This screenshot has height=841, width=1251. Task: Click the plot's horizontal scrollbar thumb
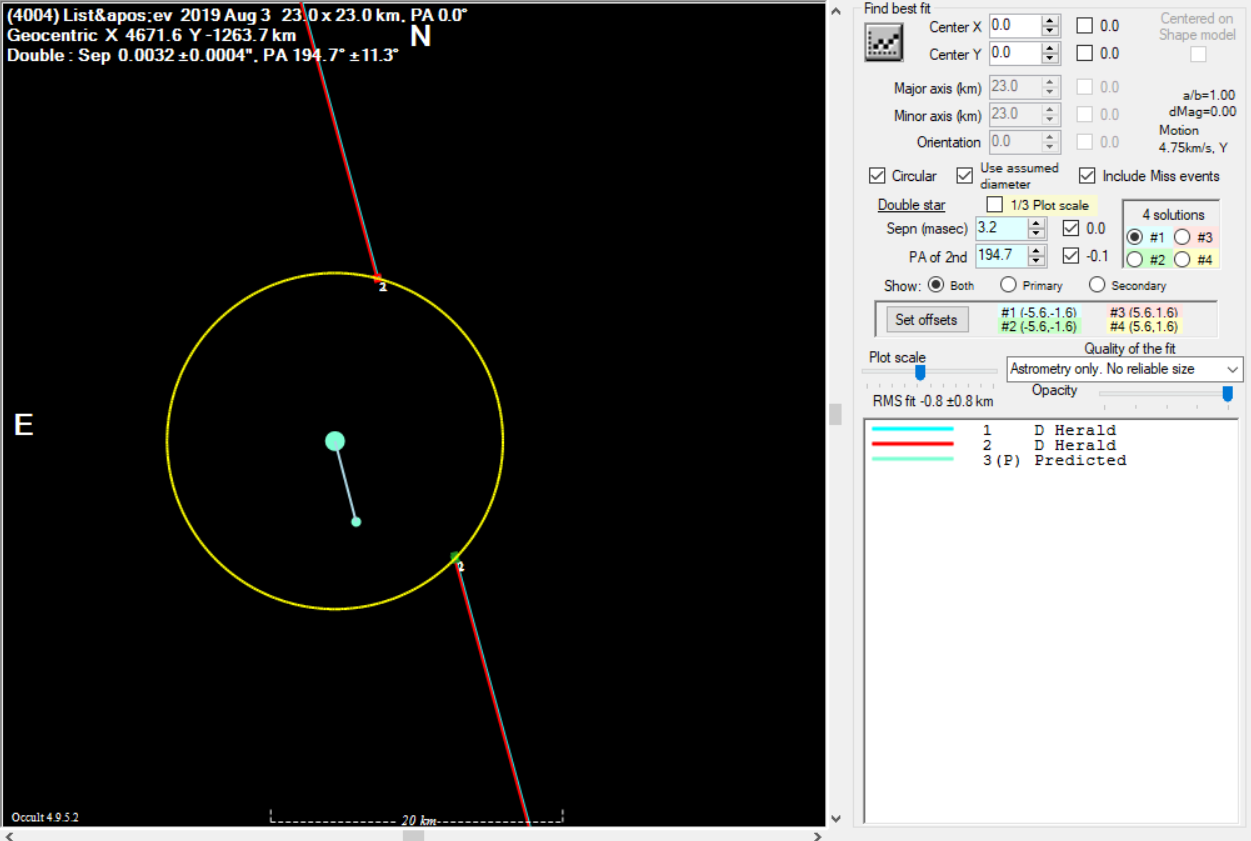click(x=413, y=835)
